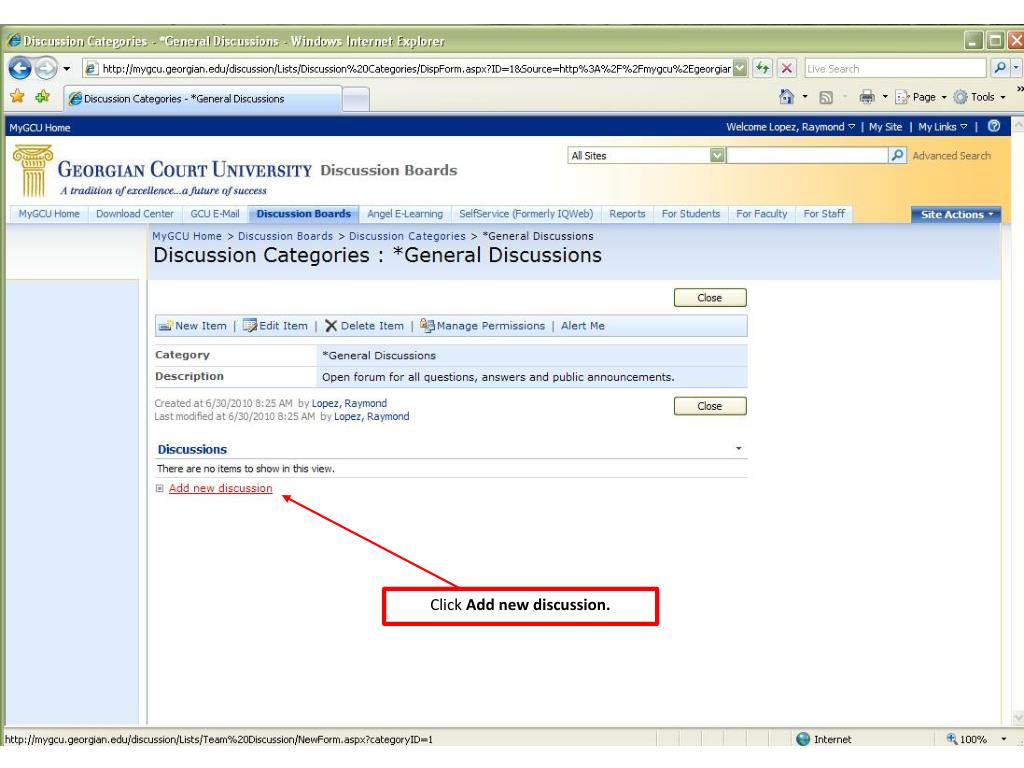Image resolution: width=1024 pixels, height=768 pixels.
Task: Select the For Students tab
Action: (691, 214)
